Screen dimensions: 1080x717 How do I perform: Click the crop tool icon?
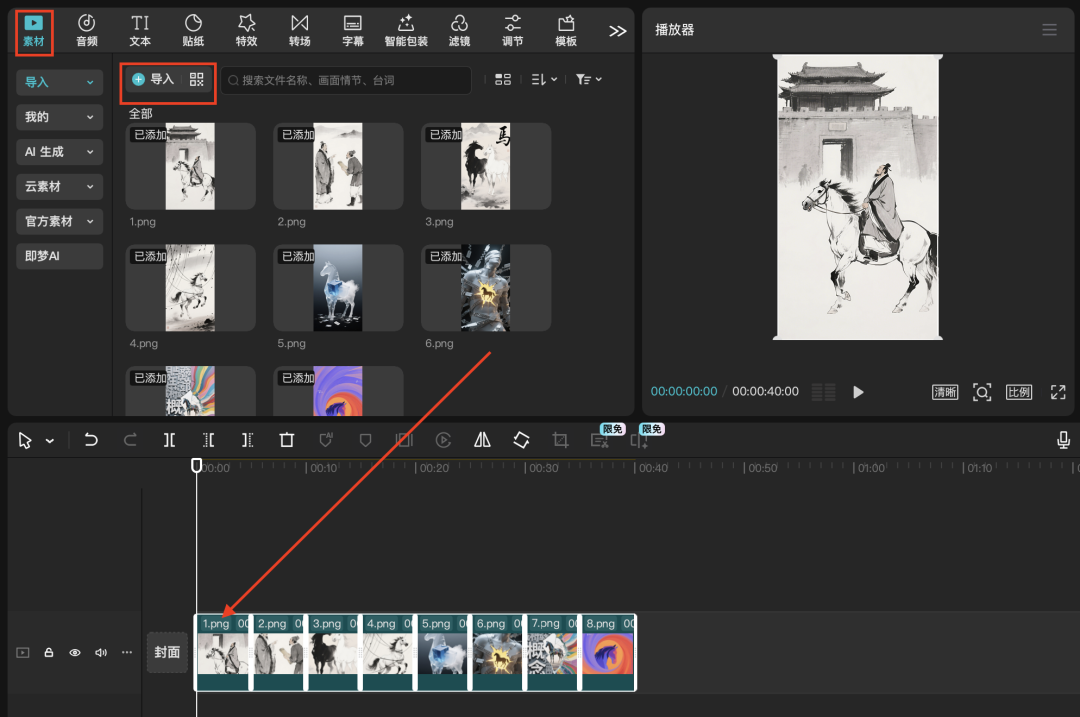pyautogui.click(x=560, y=440)
